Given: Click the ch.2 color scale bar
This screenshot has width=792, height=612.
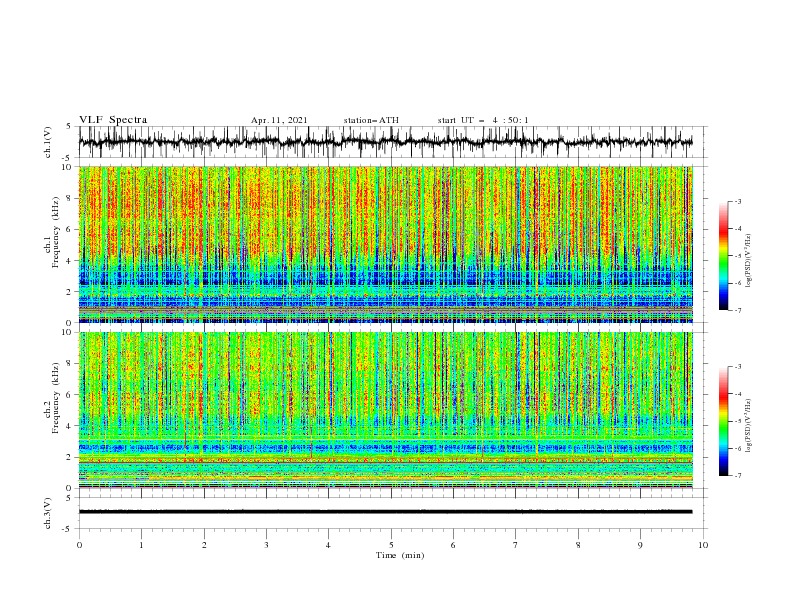Looking at the screenshot, I should [723, 421].
